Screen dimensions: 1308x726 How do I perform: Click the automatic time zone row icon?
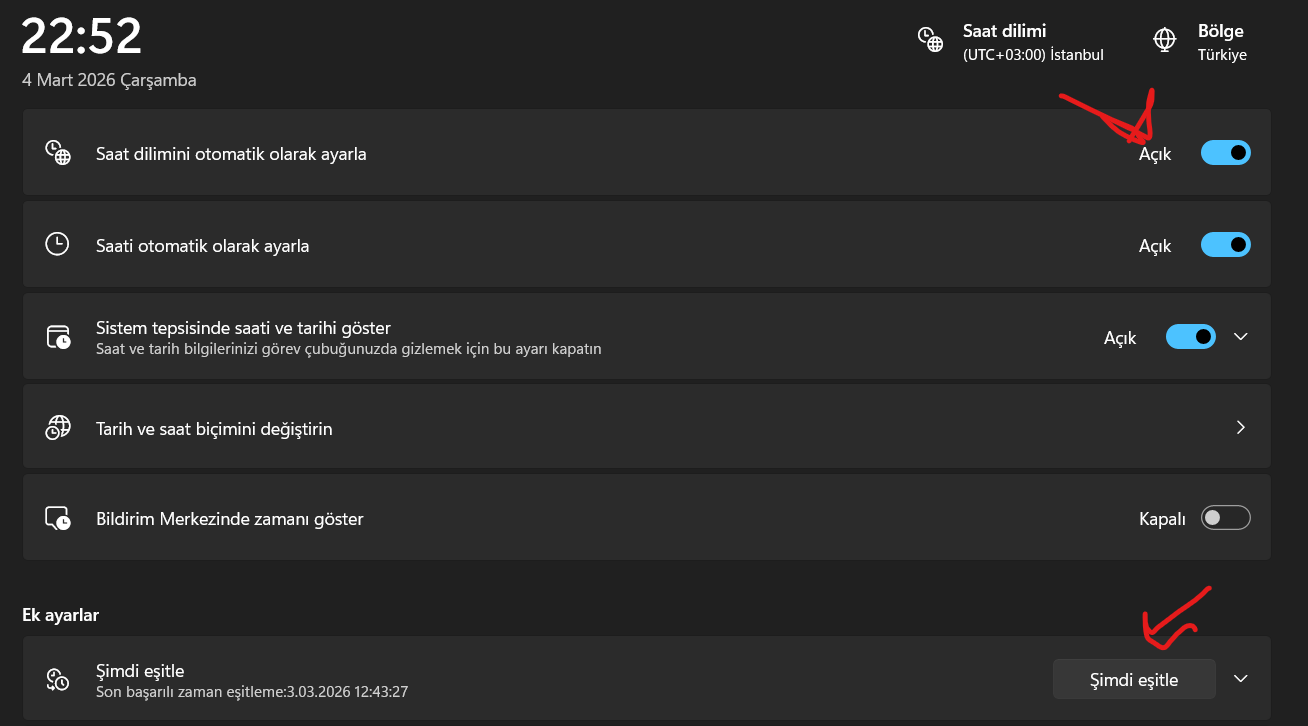[x=58, y=153]
